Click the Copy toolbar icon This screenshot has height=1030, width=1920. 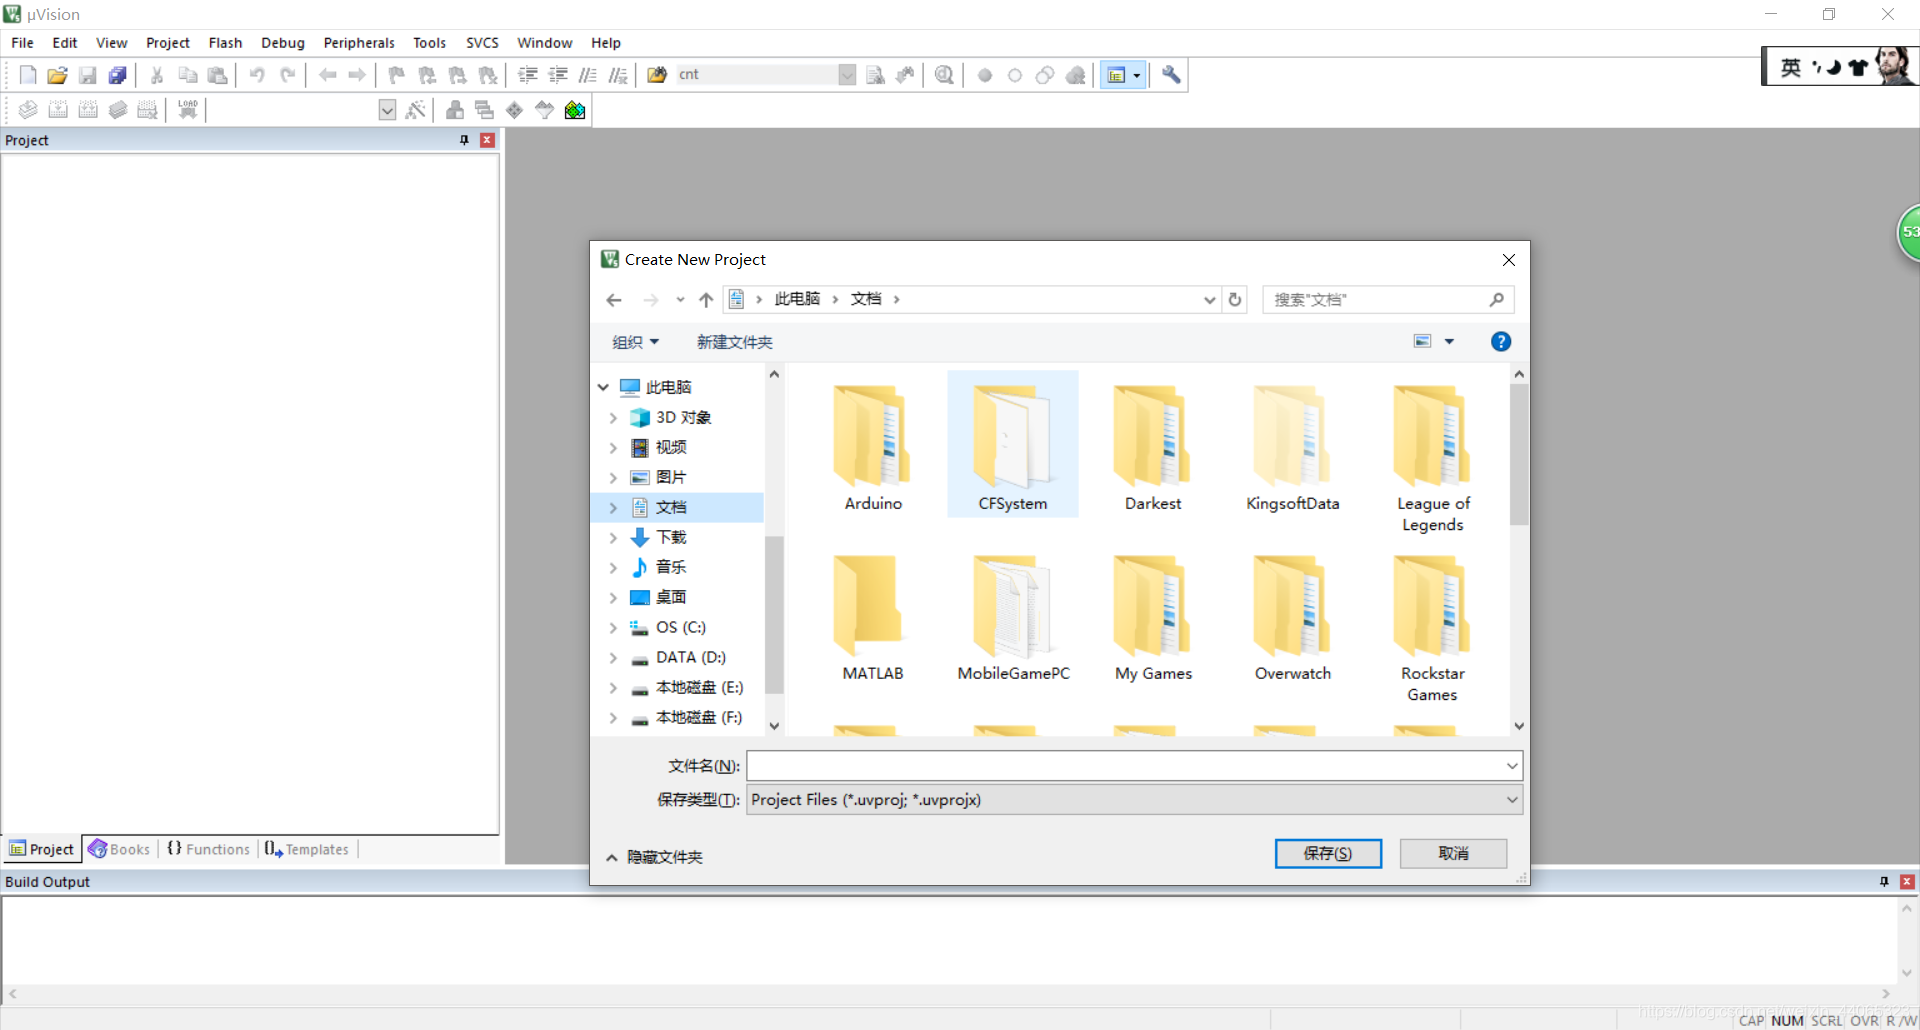pyautogui.click(x=187, y=75)
